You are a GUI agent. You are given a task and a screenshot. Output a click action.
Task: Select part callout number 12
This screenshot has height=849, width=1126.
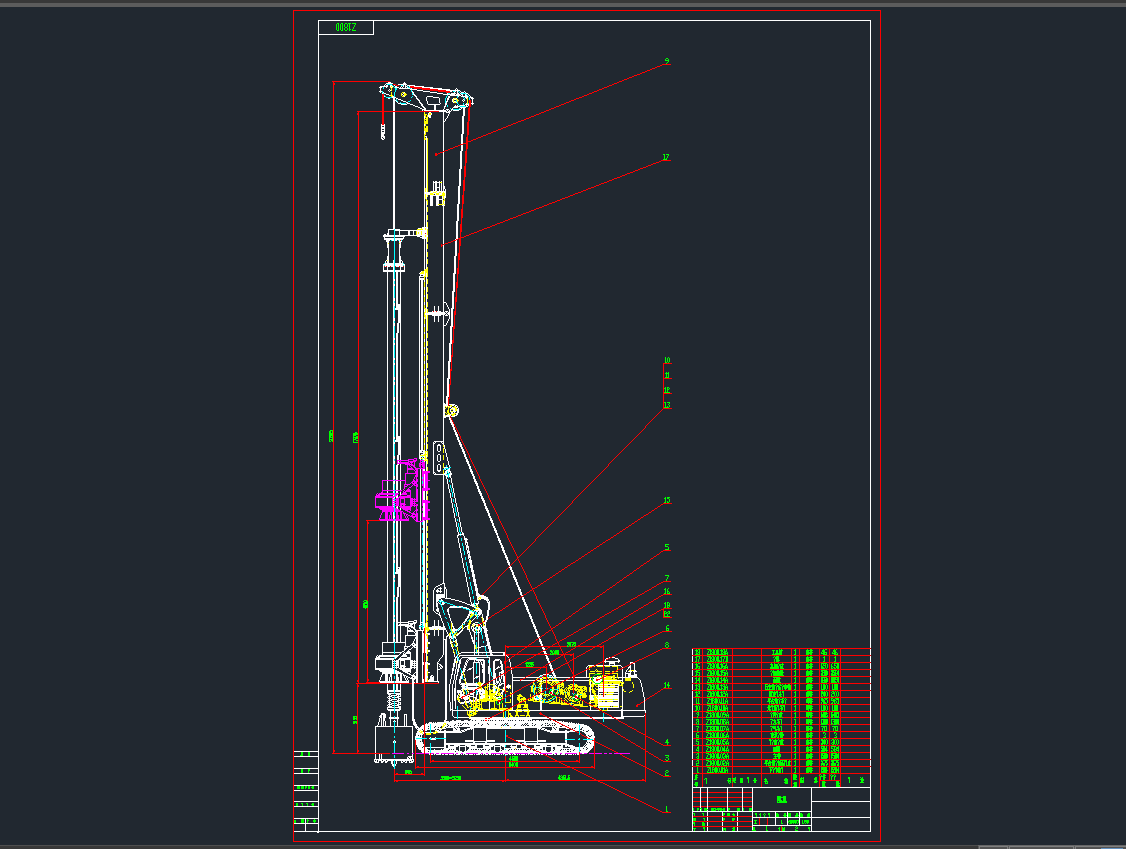pos(667,391)
